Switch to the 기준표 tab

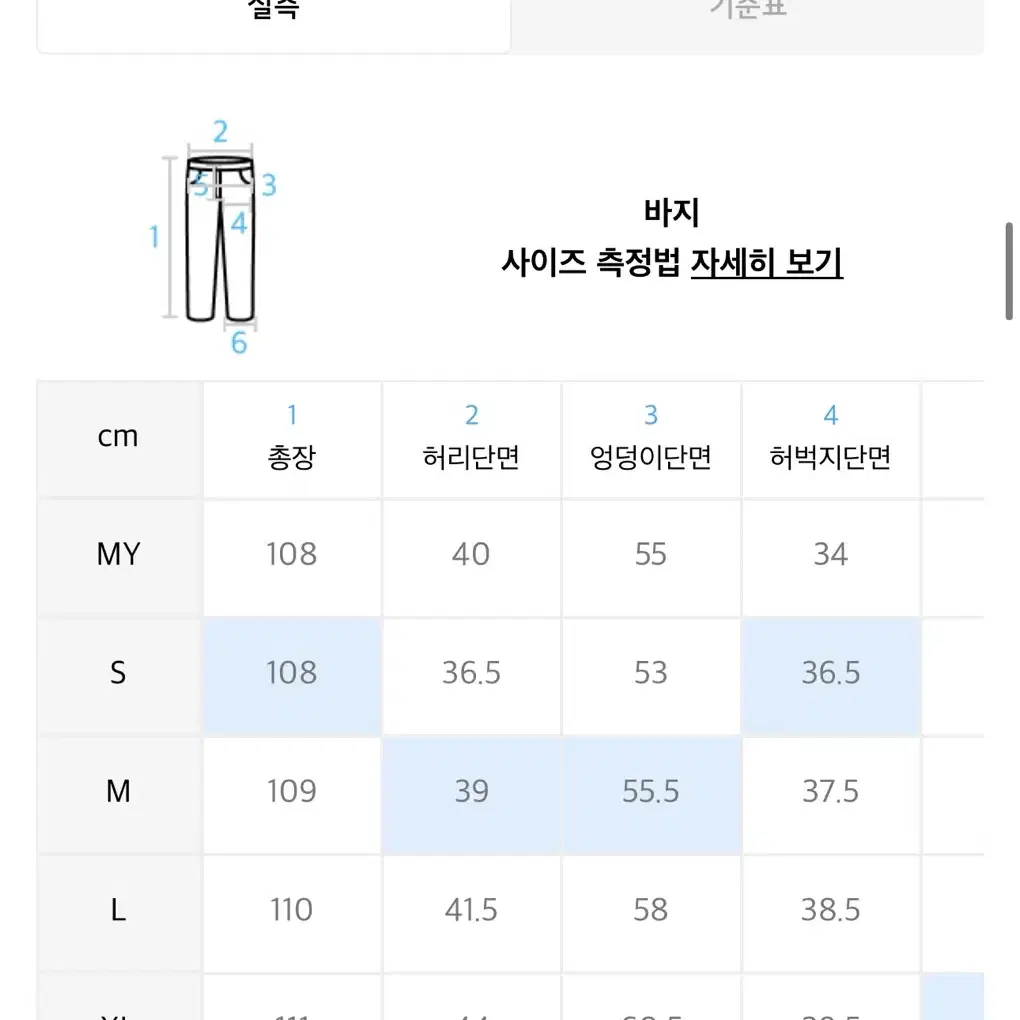click(747, 20)
